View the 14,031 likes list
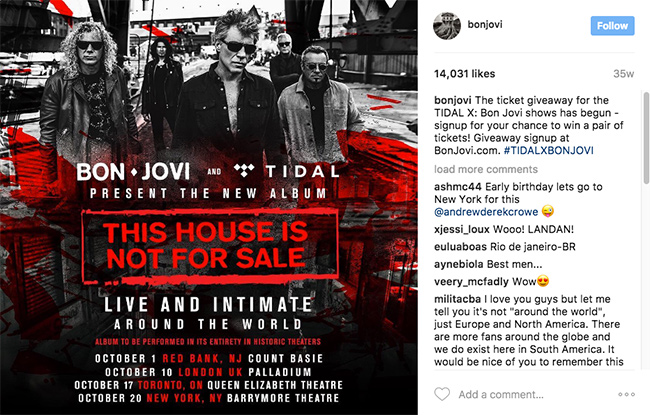The width and height of the screenshot is (650, 415). click(464, 74)
